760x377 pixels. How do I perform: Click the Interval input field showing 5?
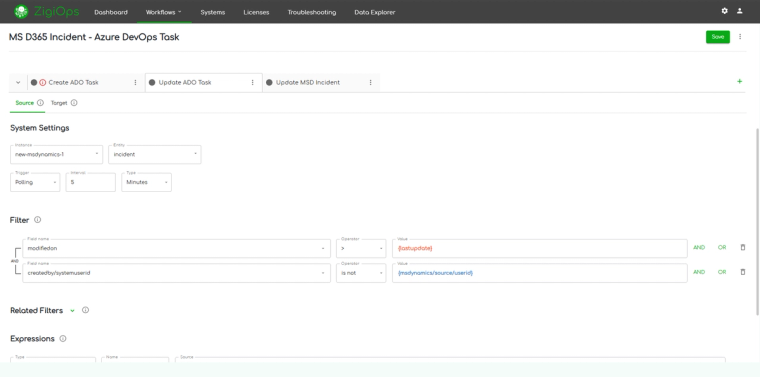tap(91, 182)
